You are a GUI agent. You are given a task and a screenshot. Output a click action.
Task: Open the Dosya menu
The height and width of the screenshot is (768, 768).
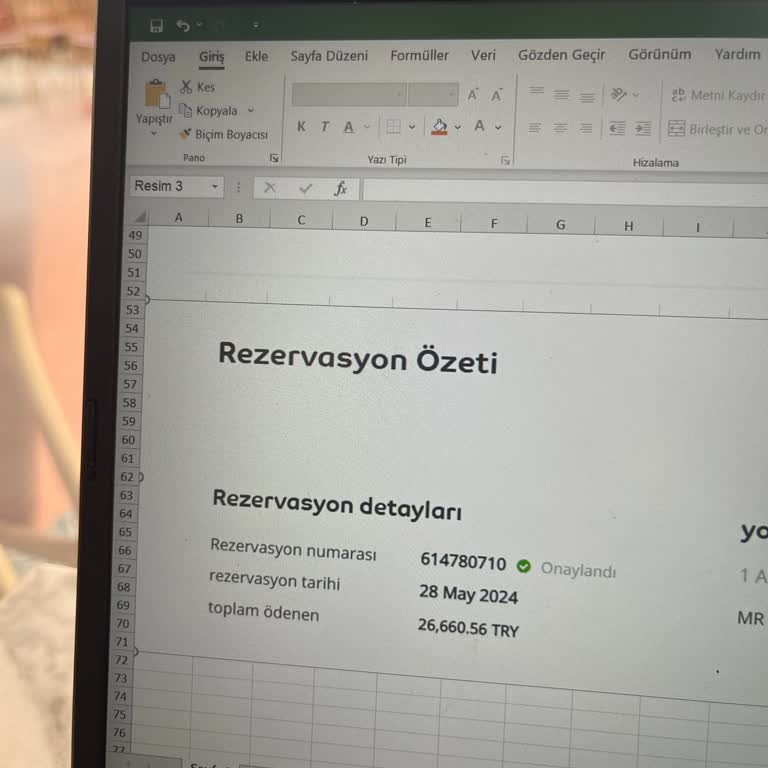click(x=158, y=57)
